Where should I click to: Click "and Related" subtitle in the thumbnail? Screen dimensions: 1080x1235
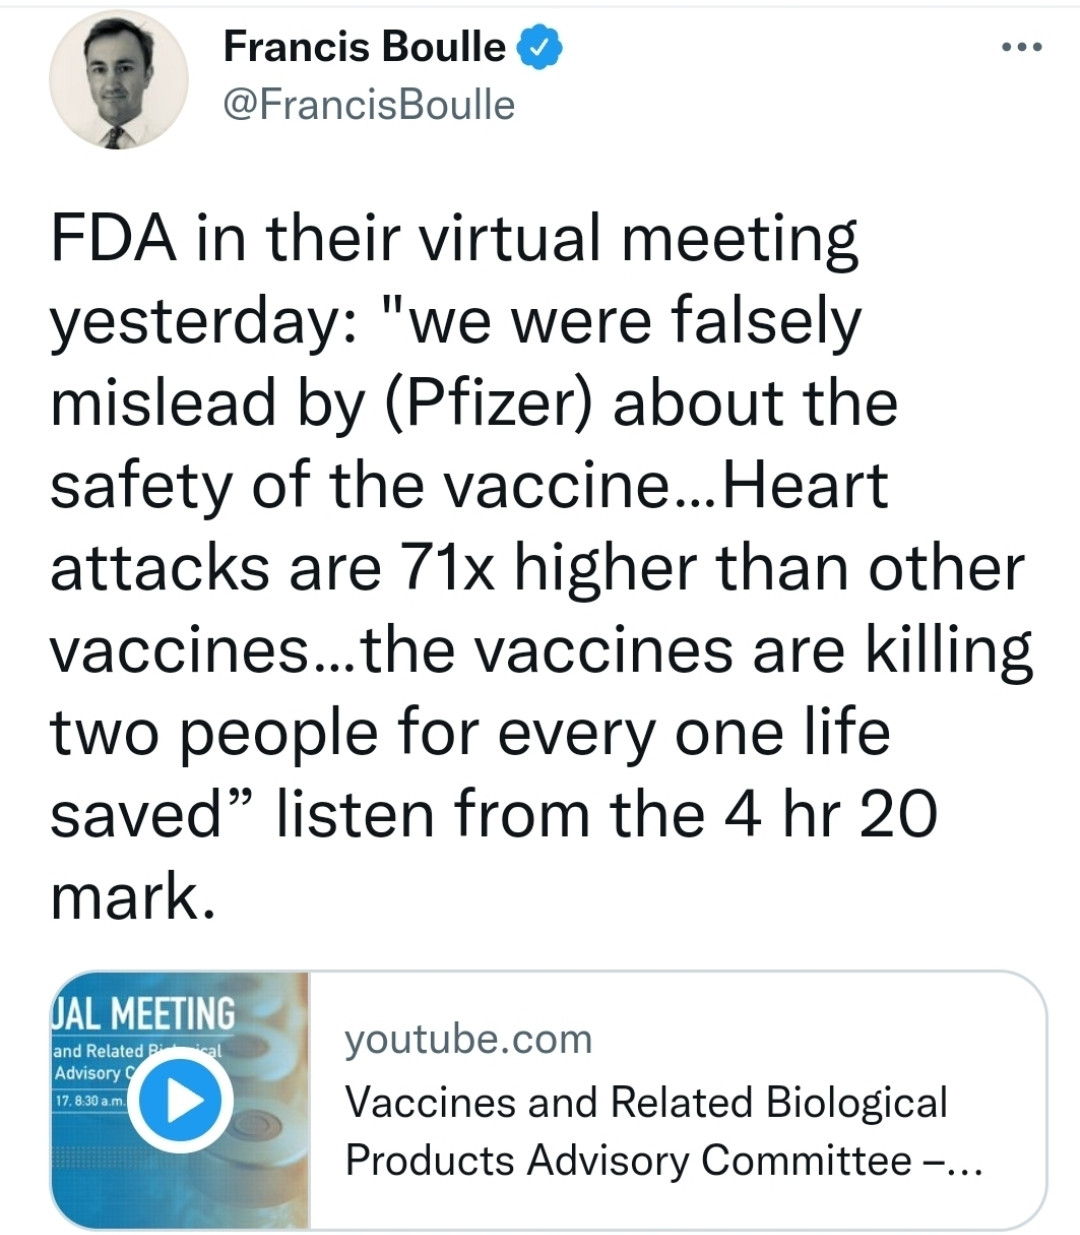(x=98, y=1051)
